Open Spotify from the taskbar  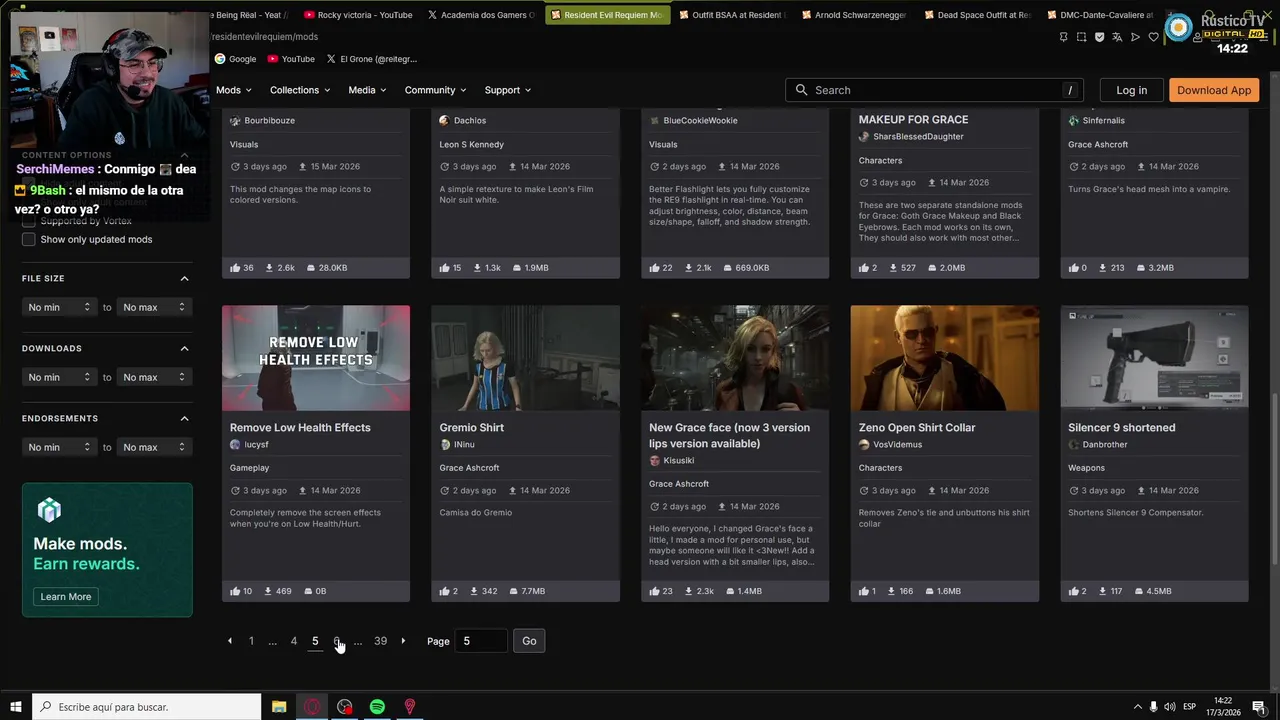click(377, 707)
